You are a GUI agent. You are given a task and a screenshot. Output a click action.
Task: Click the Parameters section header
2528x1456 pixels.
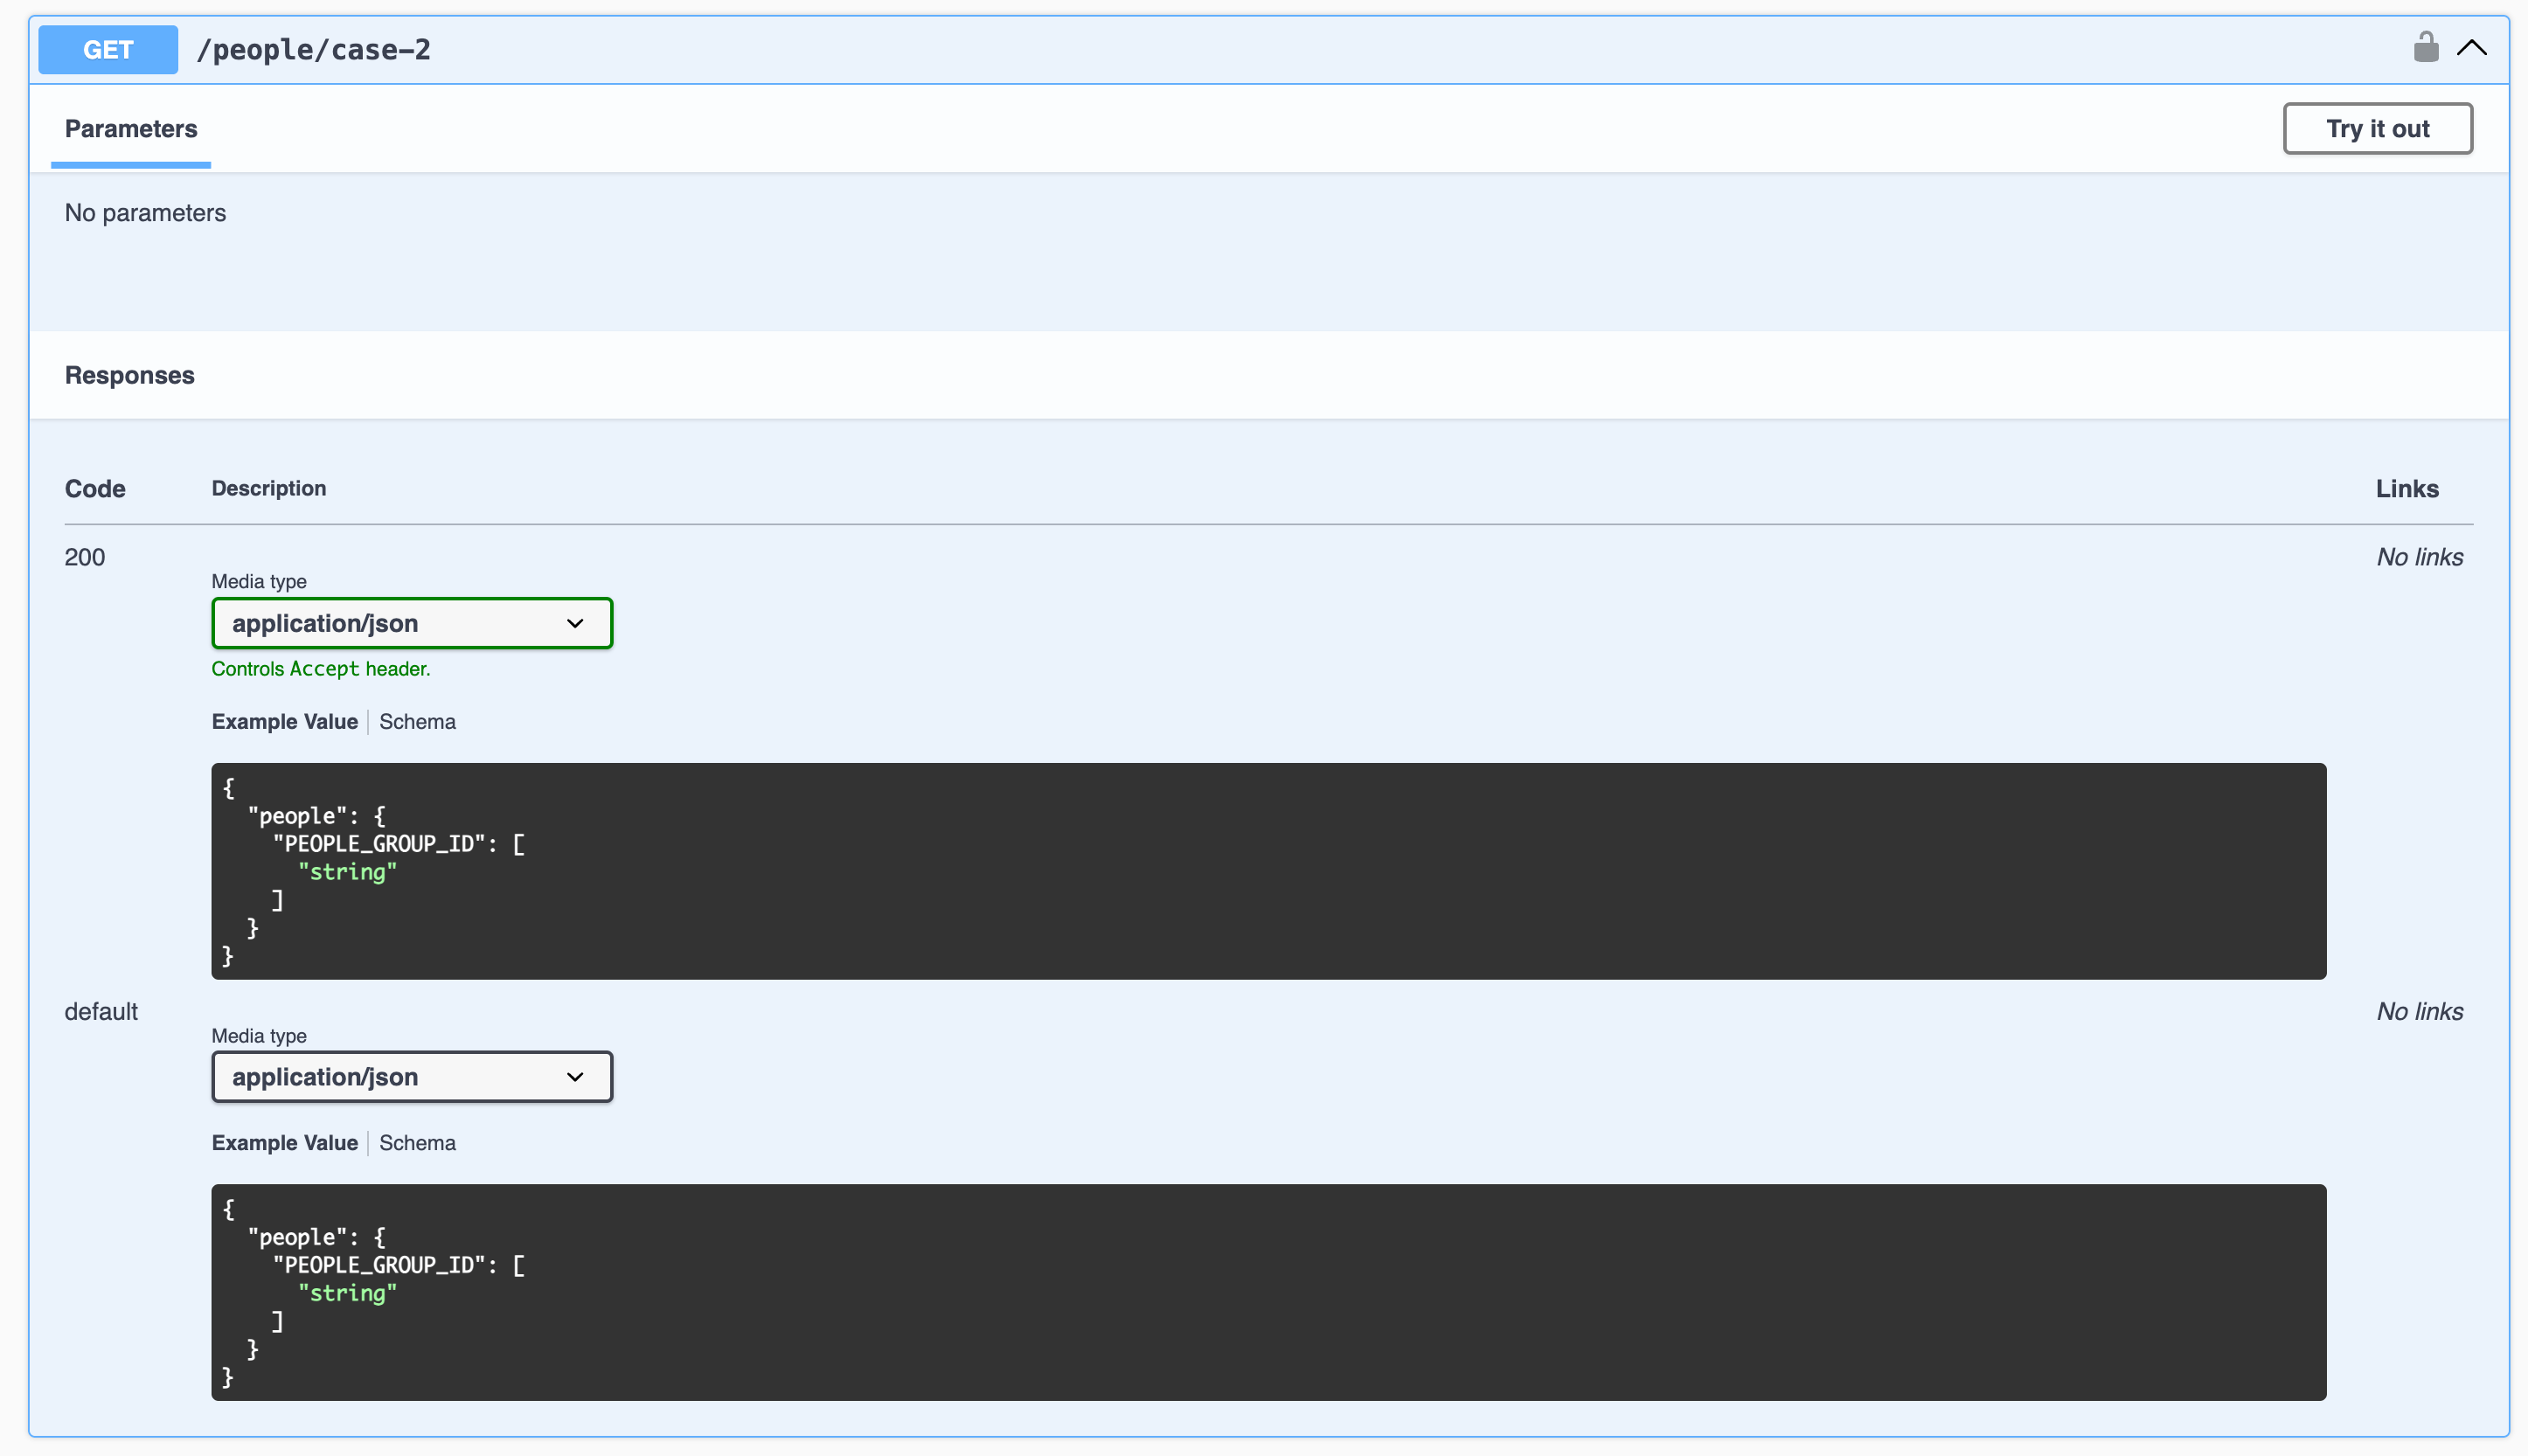130,128
